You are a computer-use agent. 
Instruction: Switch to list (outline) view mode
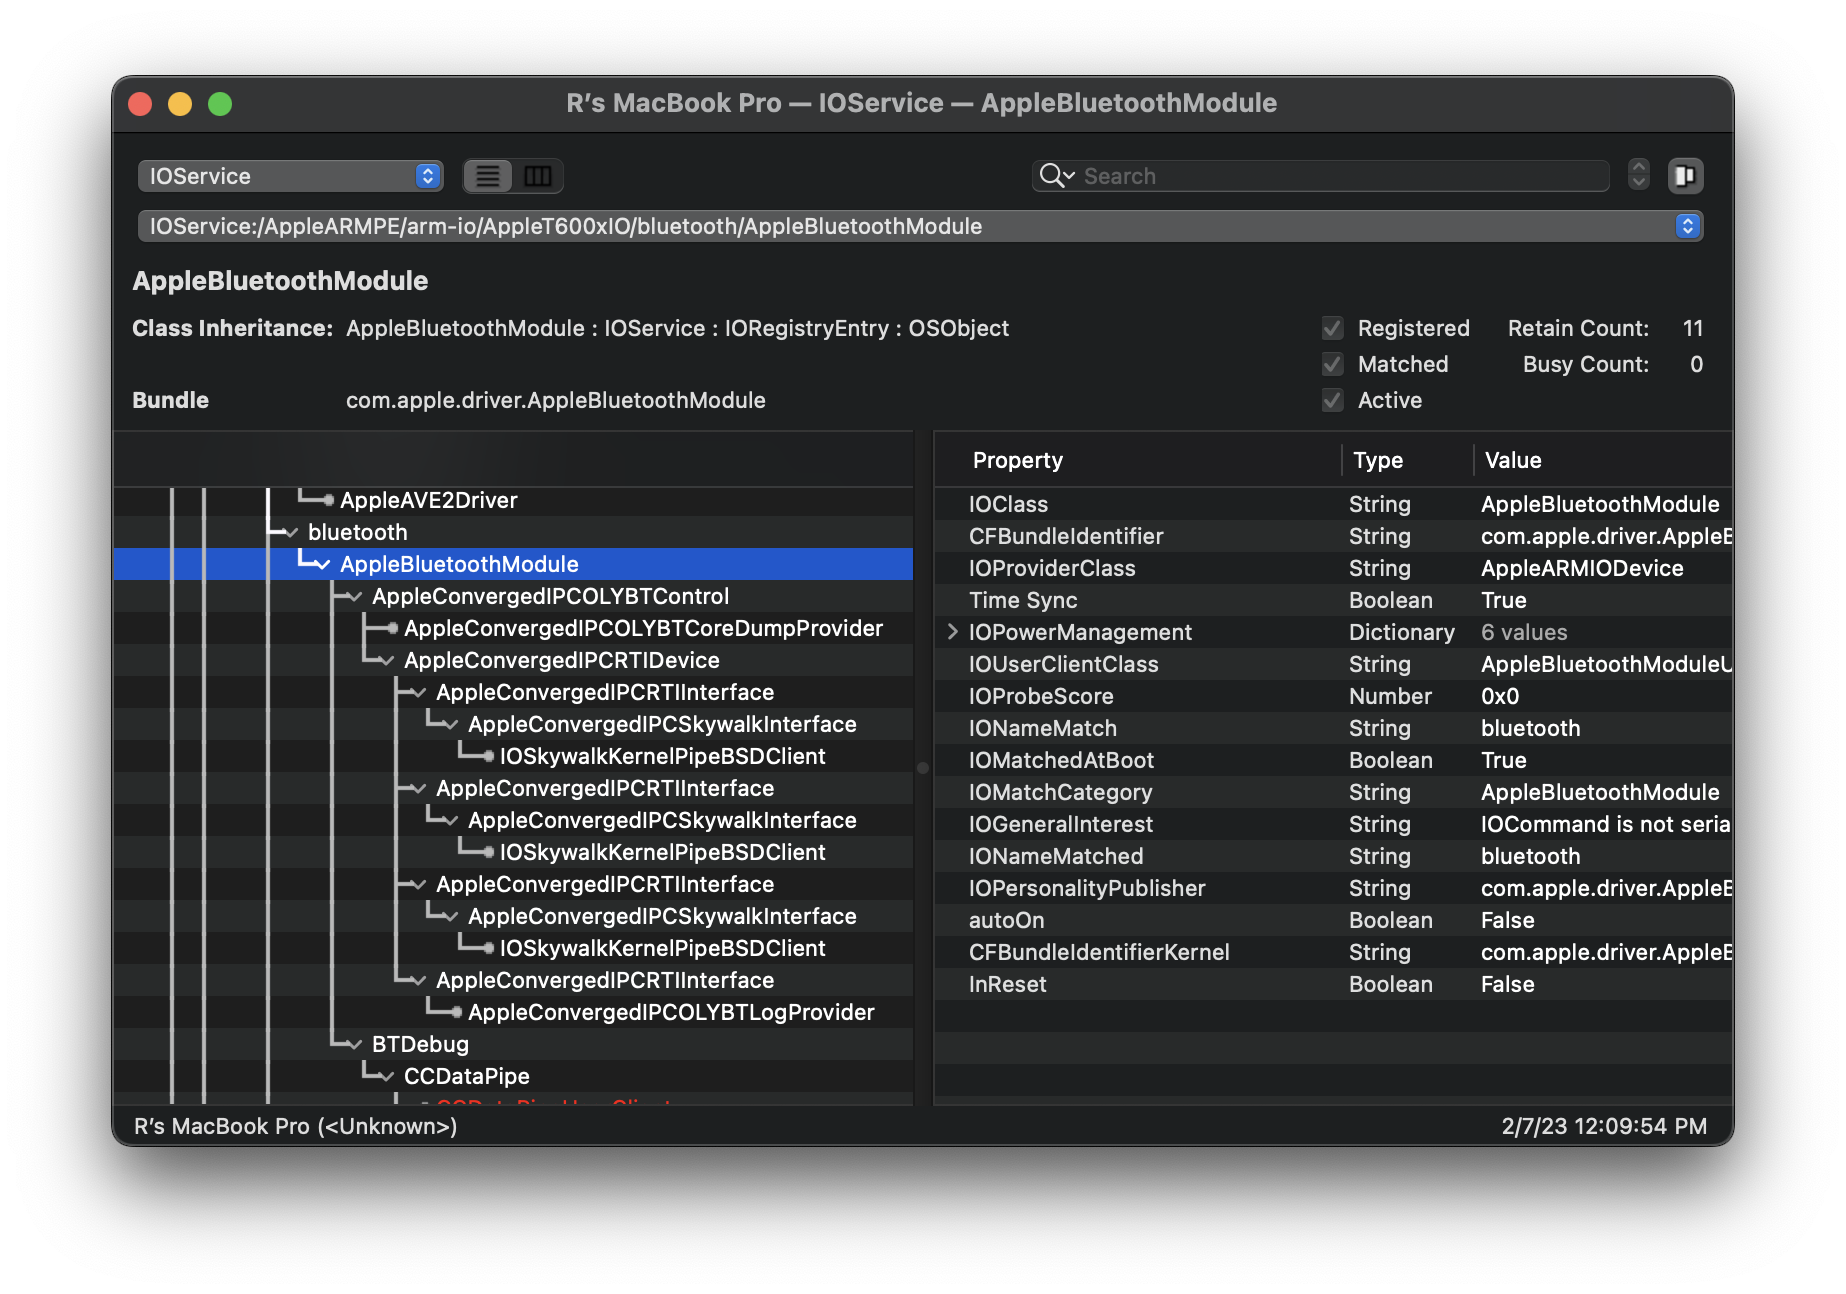coord(488,176)
